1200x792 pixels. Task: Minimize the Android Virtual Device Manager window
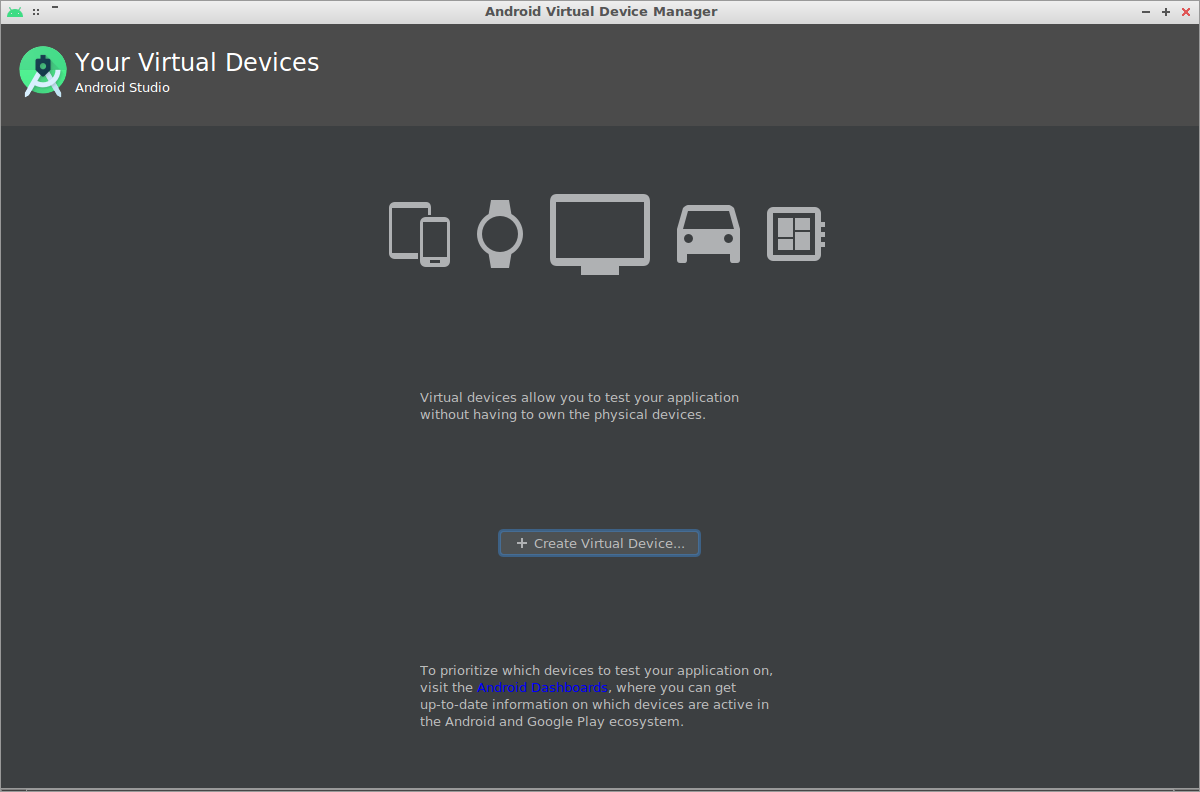point(1146,12)
